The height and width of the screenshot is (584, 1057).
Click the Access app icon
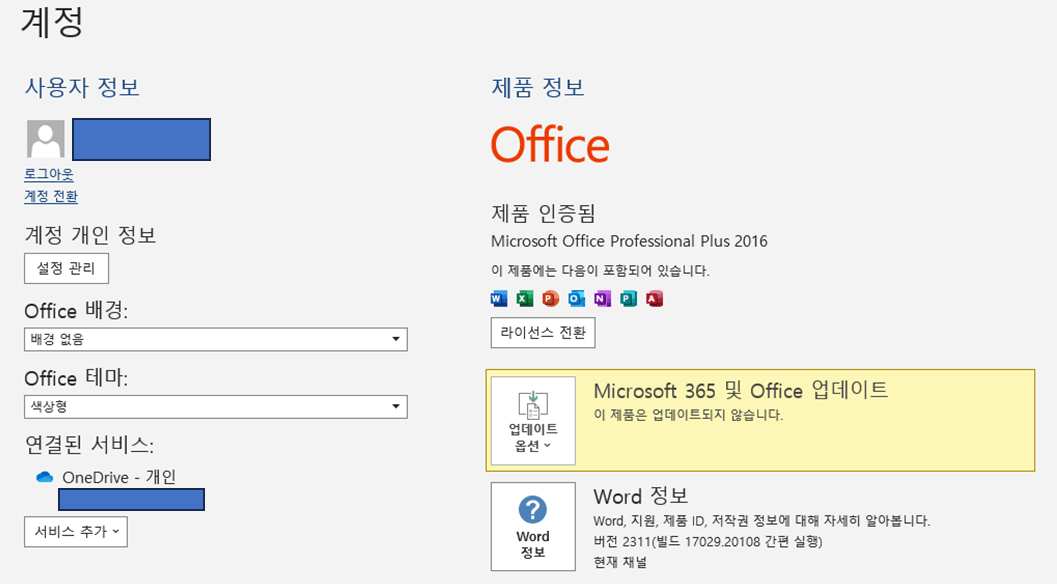coord(654,298)
